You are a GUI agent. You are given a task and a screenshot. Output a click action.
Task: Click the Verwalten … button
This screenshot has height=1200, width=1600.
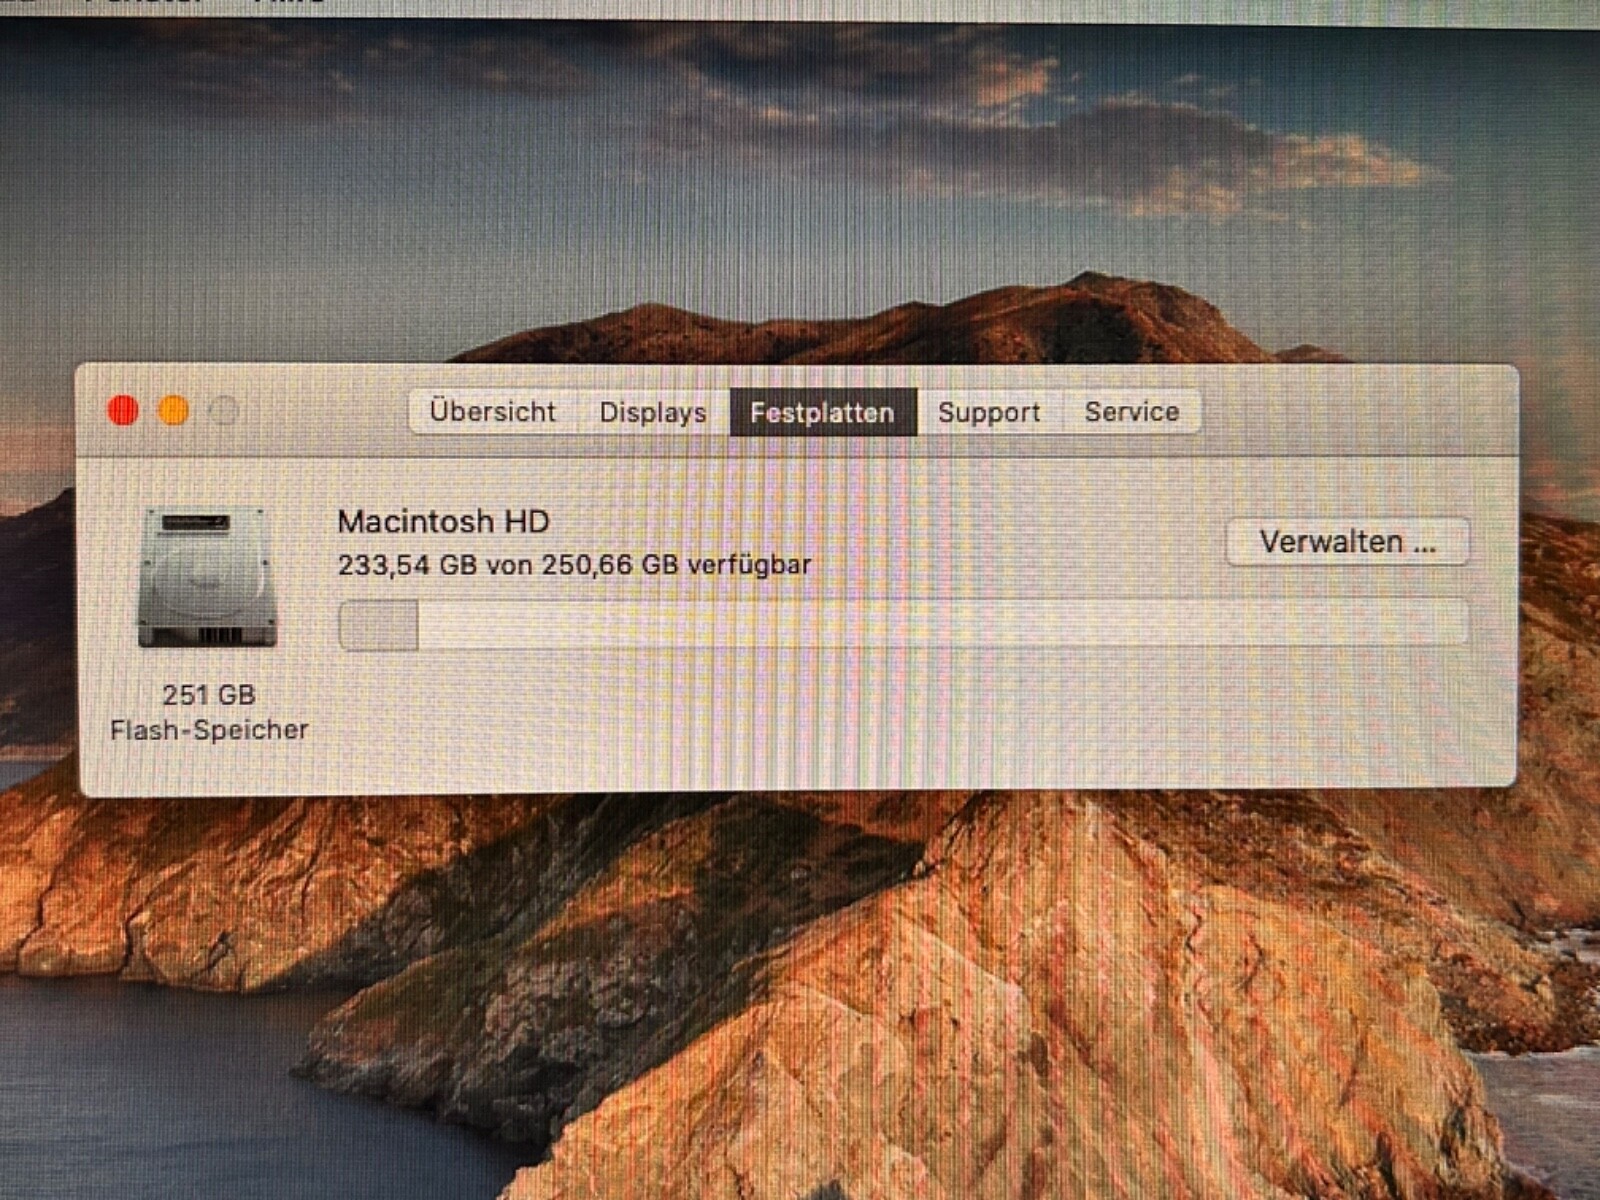[1347, 542]
